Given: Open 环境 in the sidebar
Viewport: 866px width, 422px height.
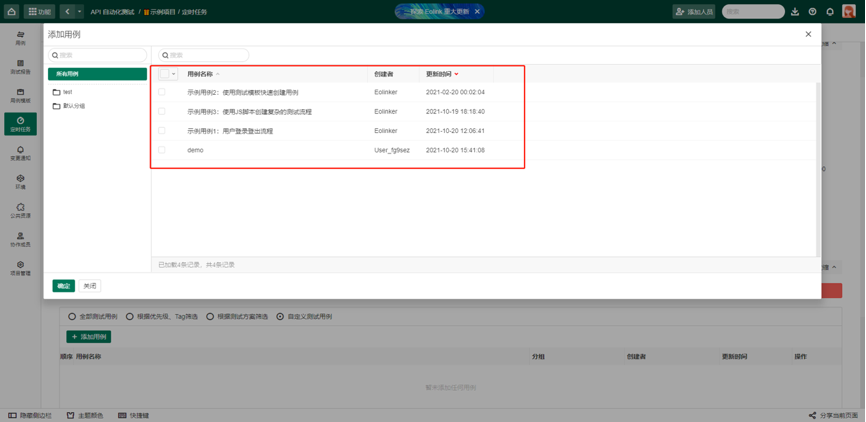Looking at the screenshot, I should coord(20,182).
